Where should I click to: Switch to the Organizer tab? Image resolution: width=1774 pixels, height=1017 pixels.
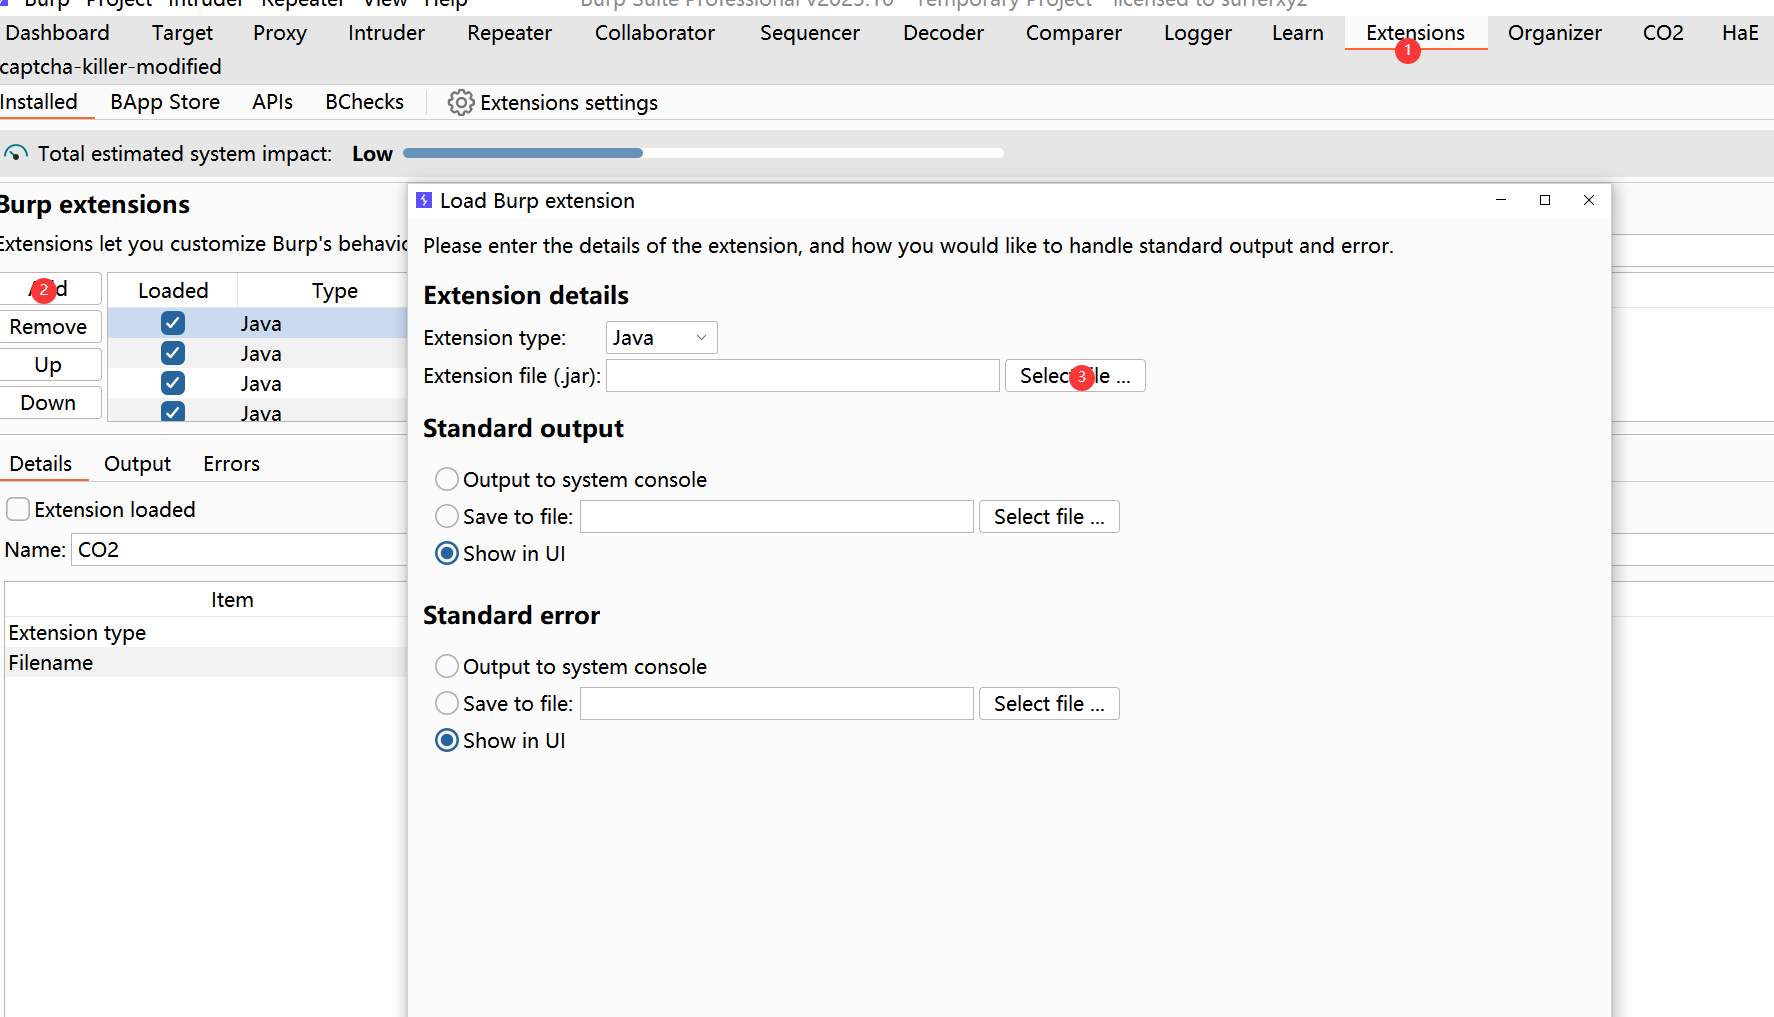pos(1554,33)
